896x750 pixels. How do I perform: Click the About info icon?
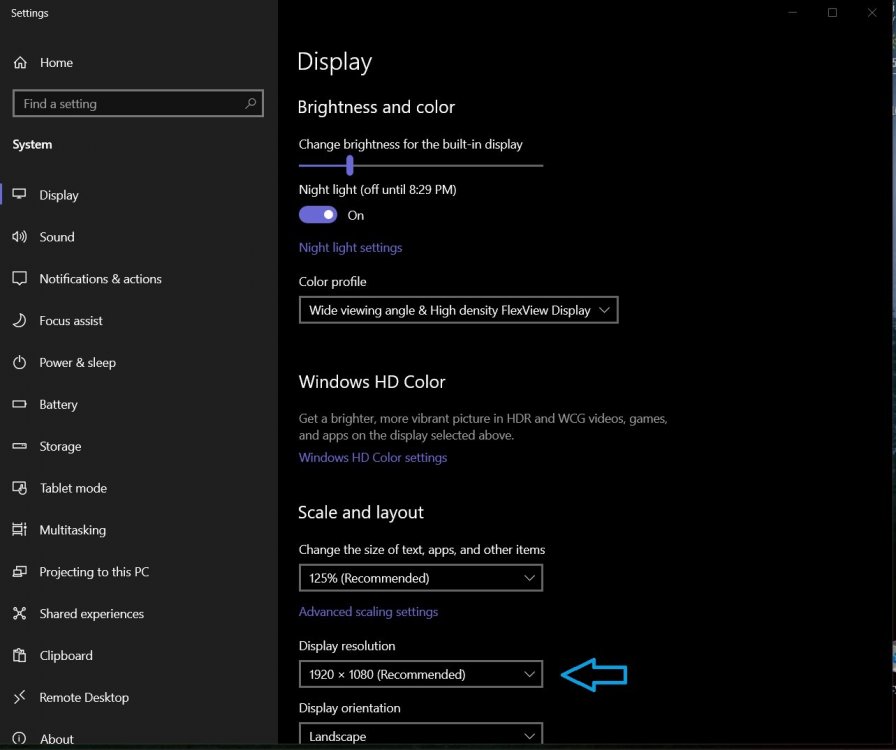tap(19, 739)
